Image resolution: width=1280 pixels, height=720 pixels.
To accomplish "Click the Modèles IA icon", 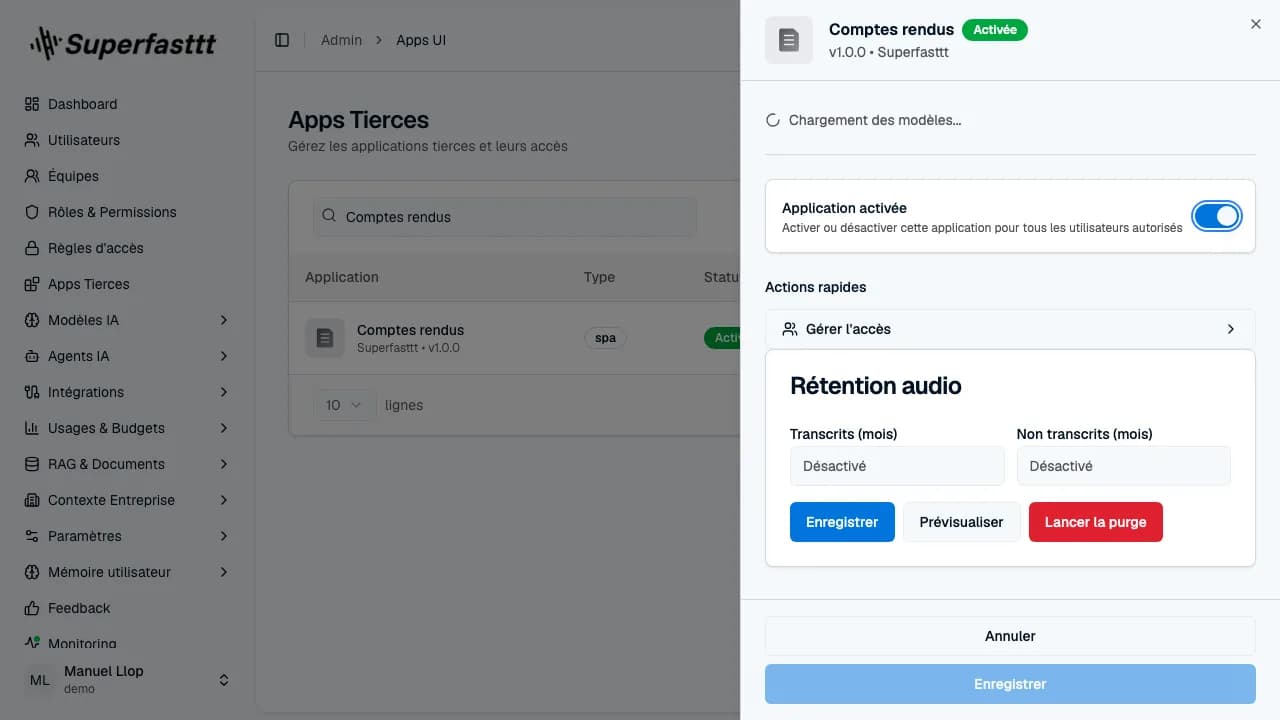I will point(32,320).
